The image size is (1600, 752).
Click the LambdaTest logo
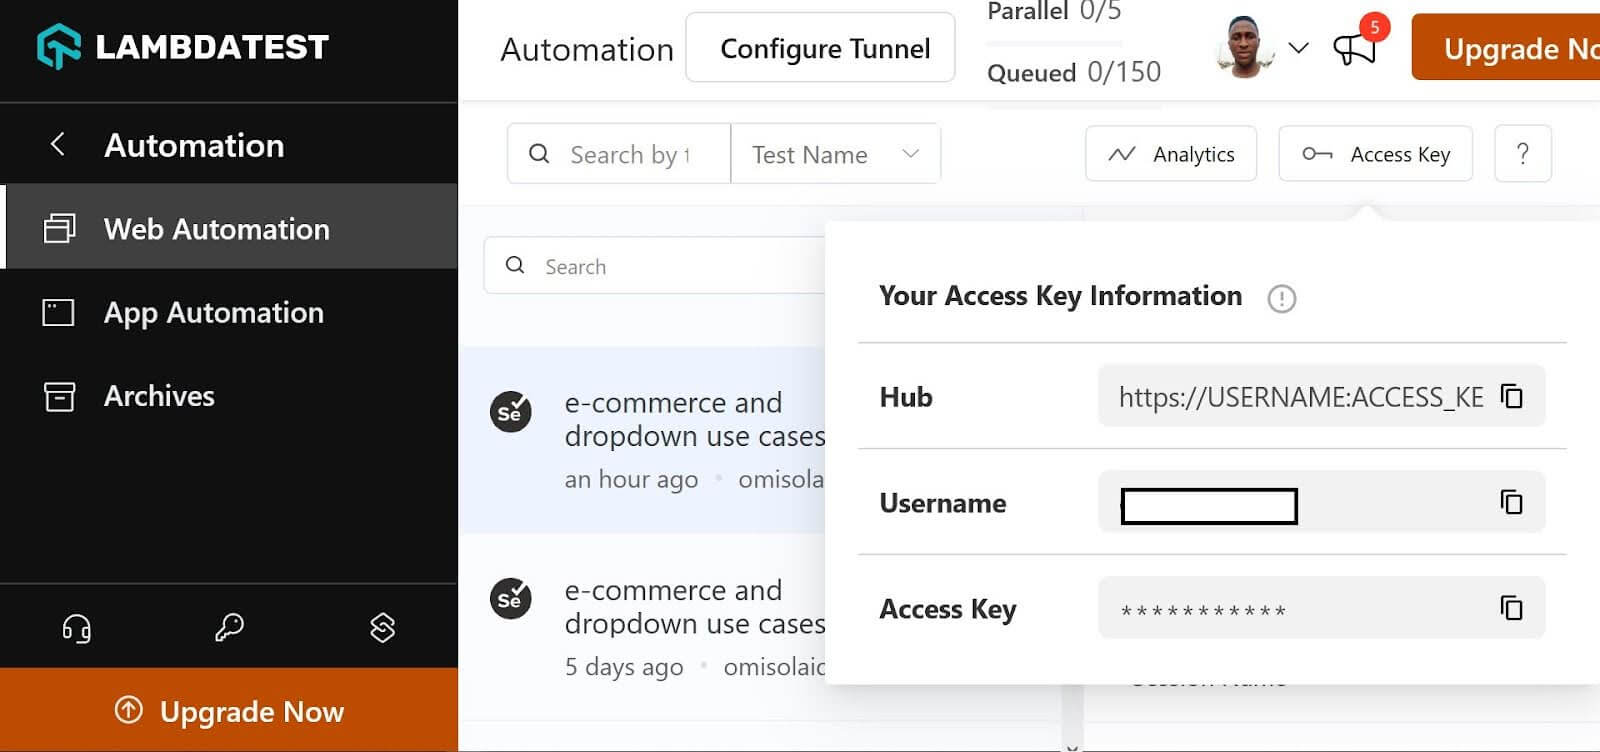point(183,46)
